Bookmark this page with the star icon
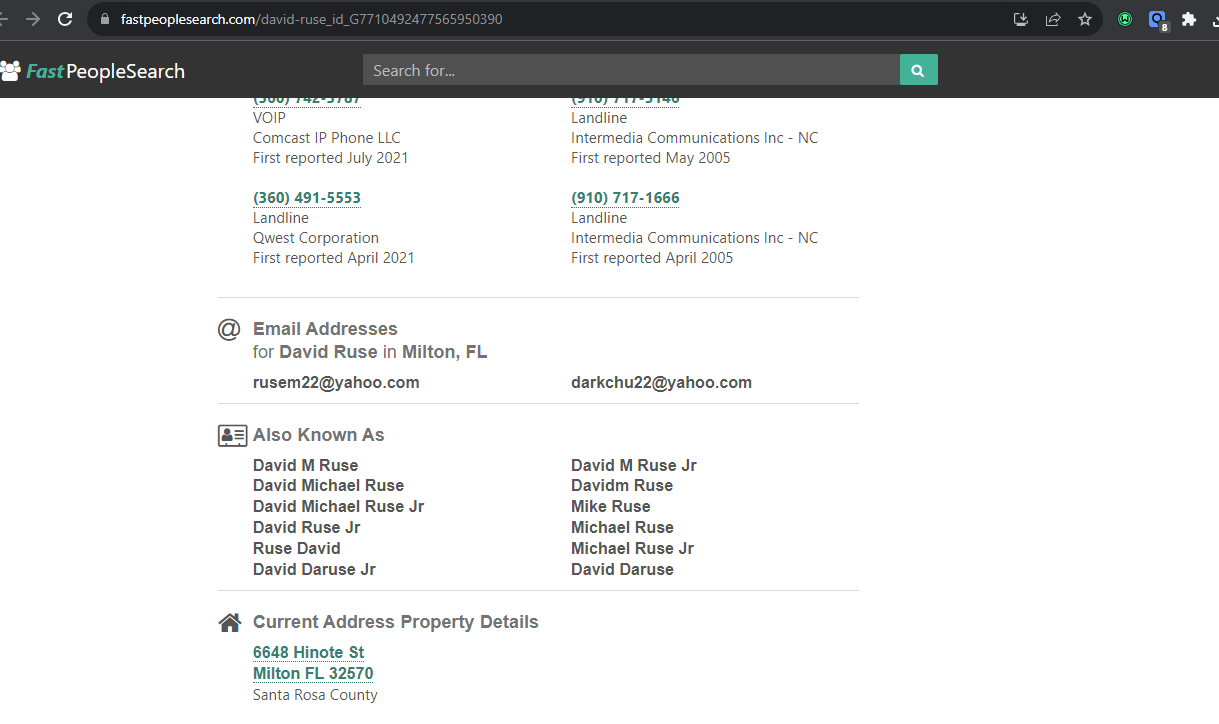Screen dimensions: 1219x724 1085,19
